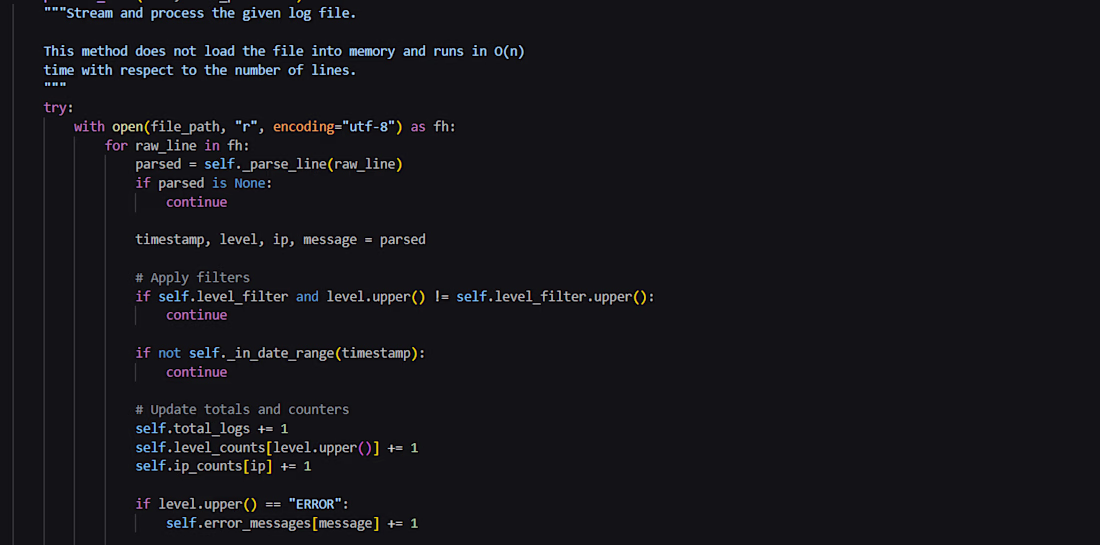
Task: Click continue below the level_filter check
Action: coord(196,316)
